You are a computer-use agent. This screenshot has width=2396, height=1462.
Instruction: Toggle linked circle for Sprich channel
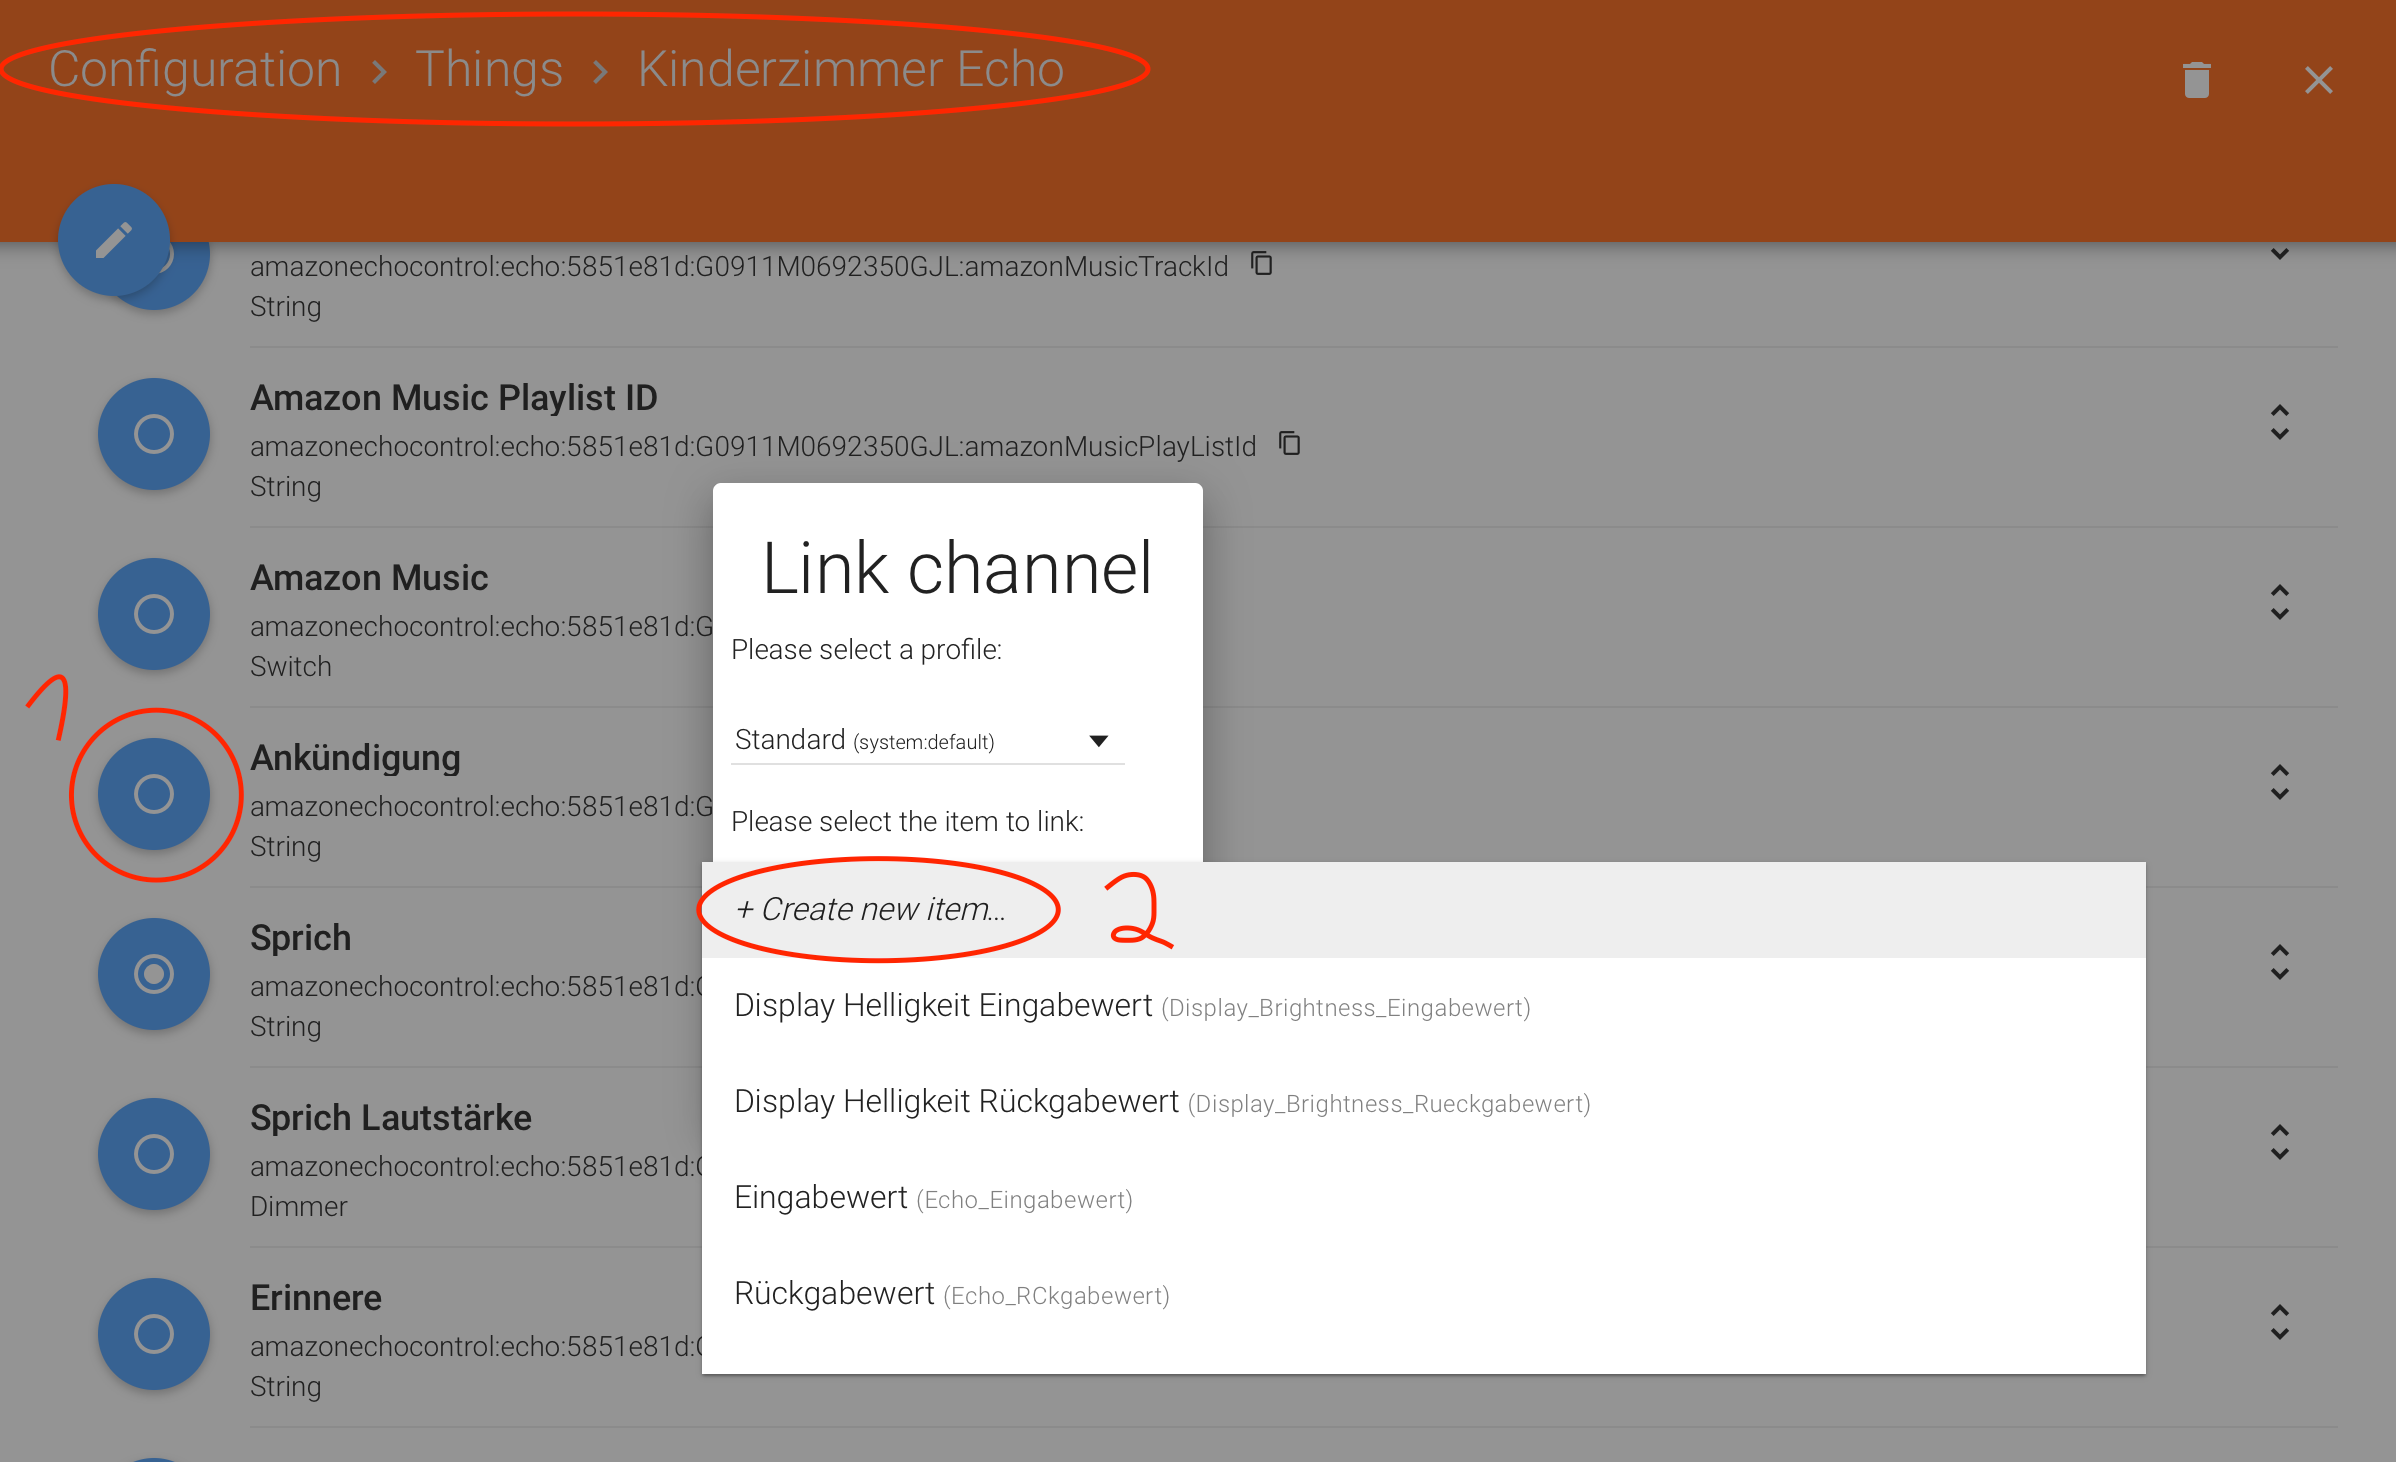coord(154,974)
